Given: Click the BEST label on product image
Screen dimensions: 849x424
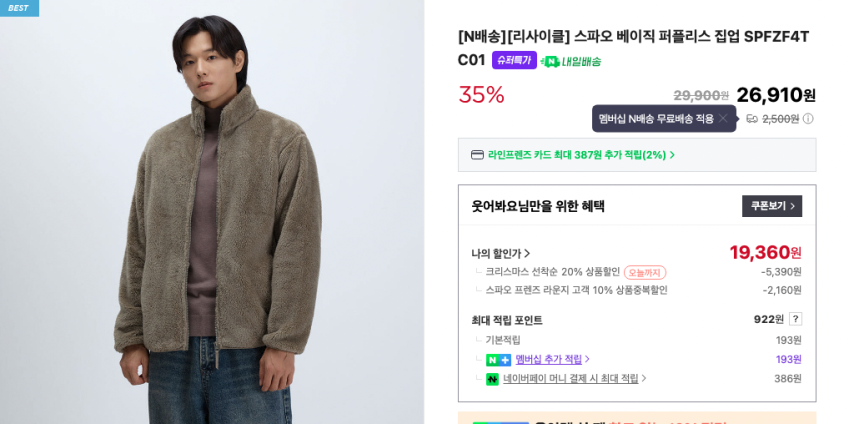Looking at the screenshot, I should (x=19, y=8).
